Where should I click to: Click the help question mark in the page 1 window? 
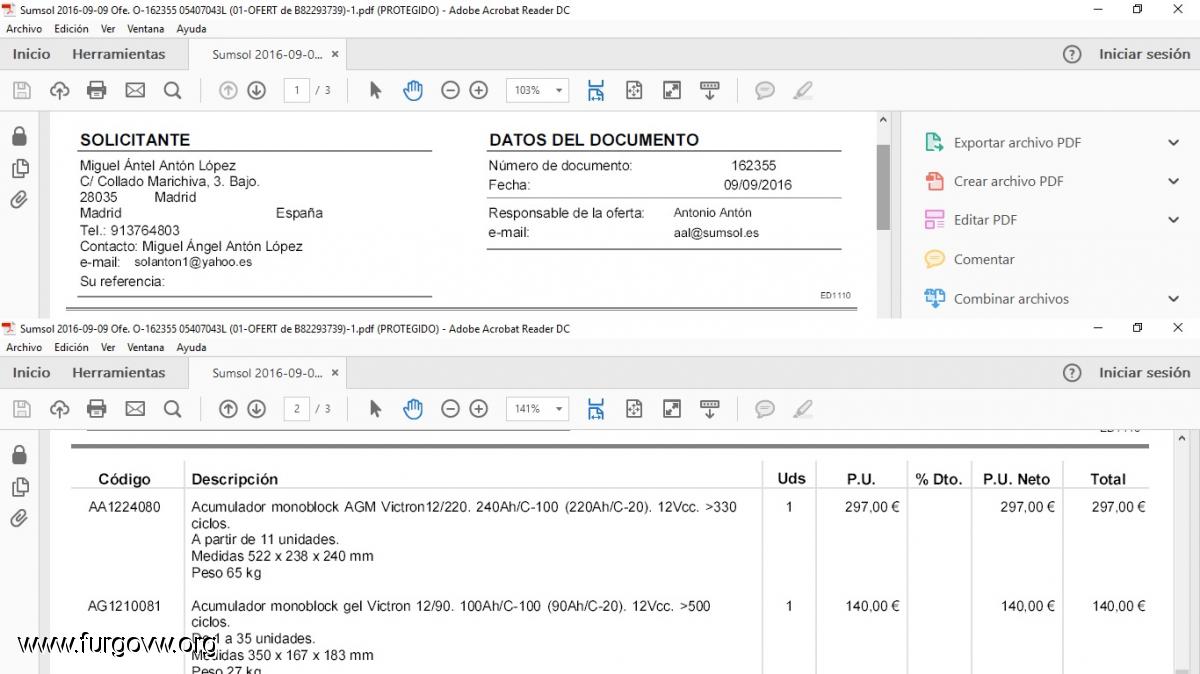pyautogui.click(x=1072, y=55)
